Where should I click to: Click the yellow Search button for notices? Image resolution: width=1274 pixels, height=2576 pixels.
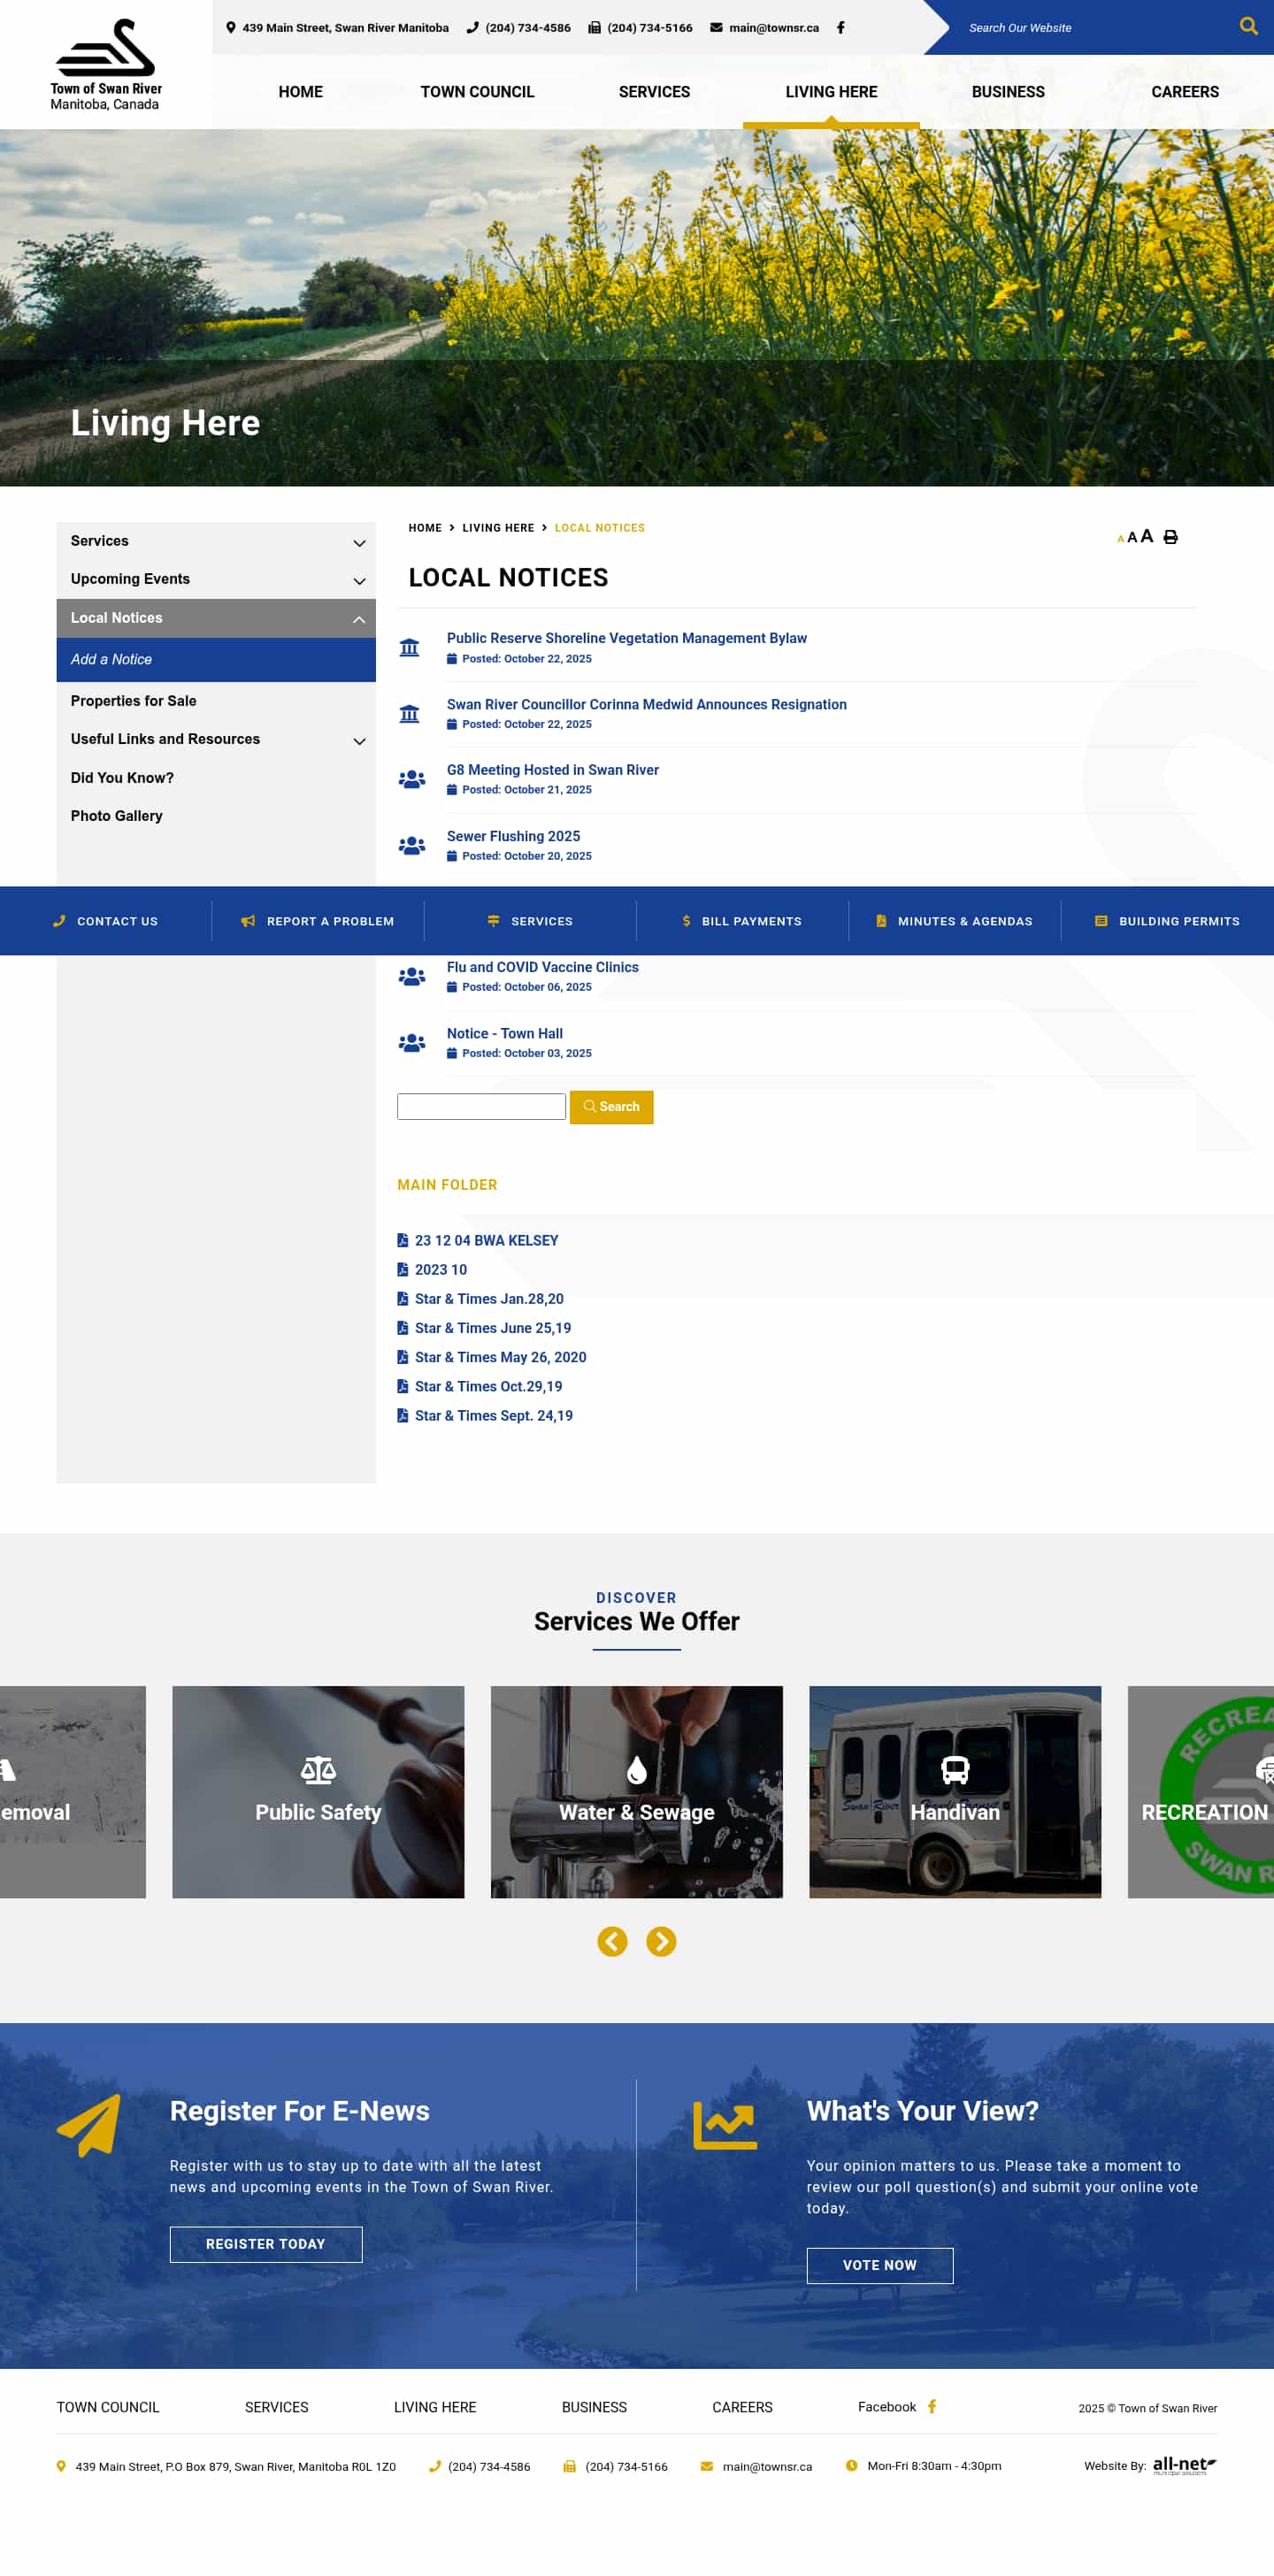coord(611,1107)
